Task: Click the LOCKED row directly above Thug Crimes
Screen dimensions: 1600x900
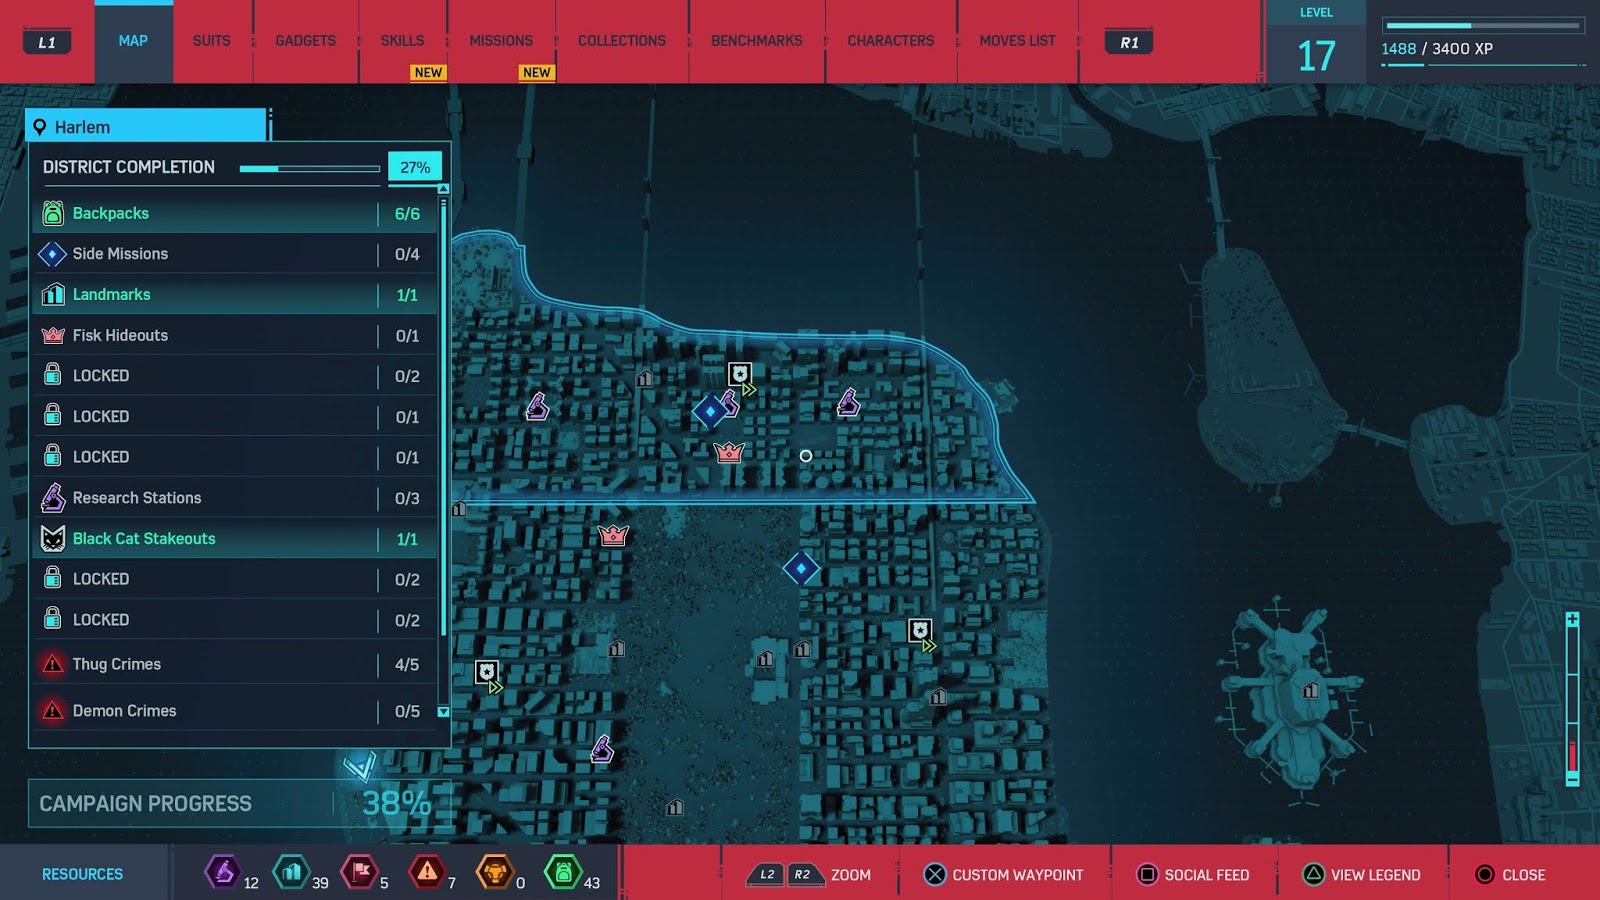Action: pos(235,620)
